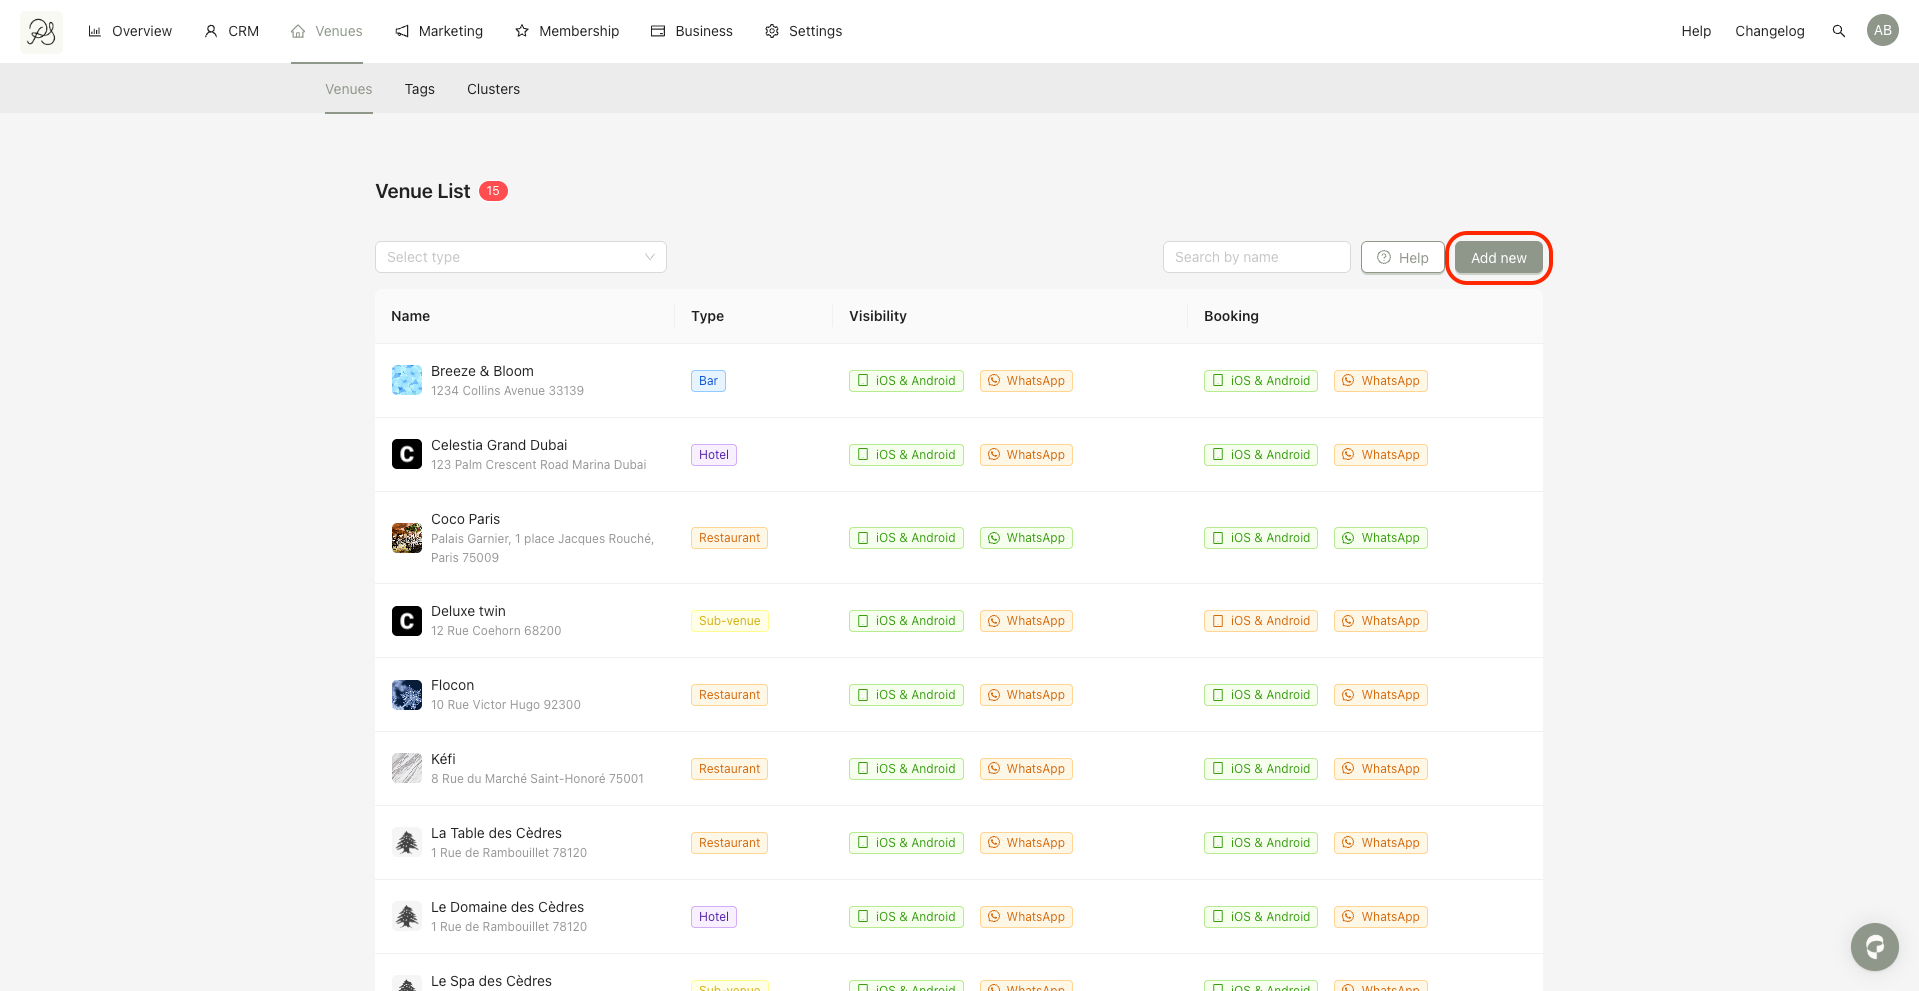Click the Add new venue button
1919x991 pixels.
[x=1498, y=258]
